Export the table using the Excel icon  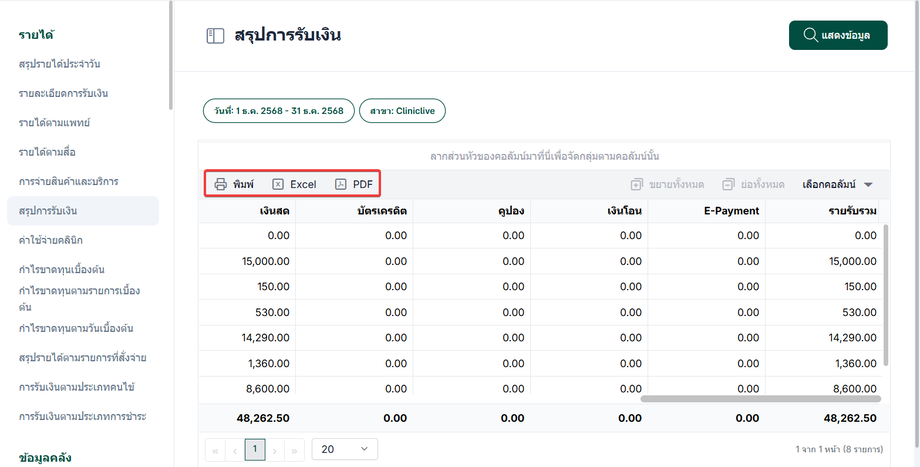(x=278, y=184)
